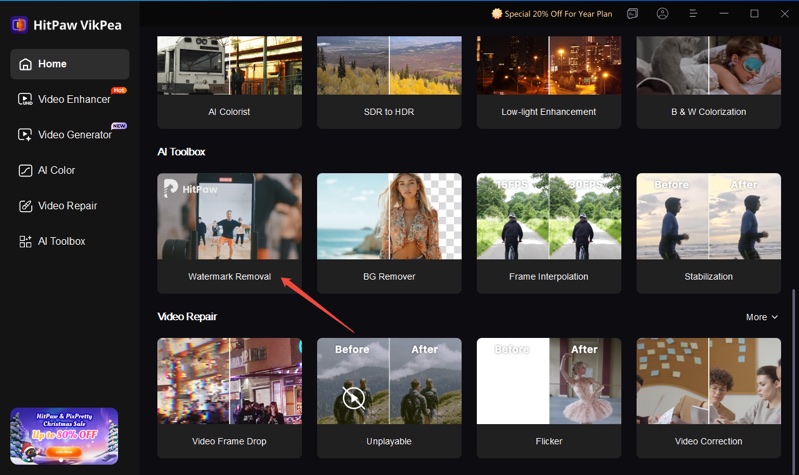Click the AI Color sidebar icon
Screen dimensions: 799x475
pyautogui.click(x=25, y=170)
